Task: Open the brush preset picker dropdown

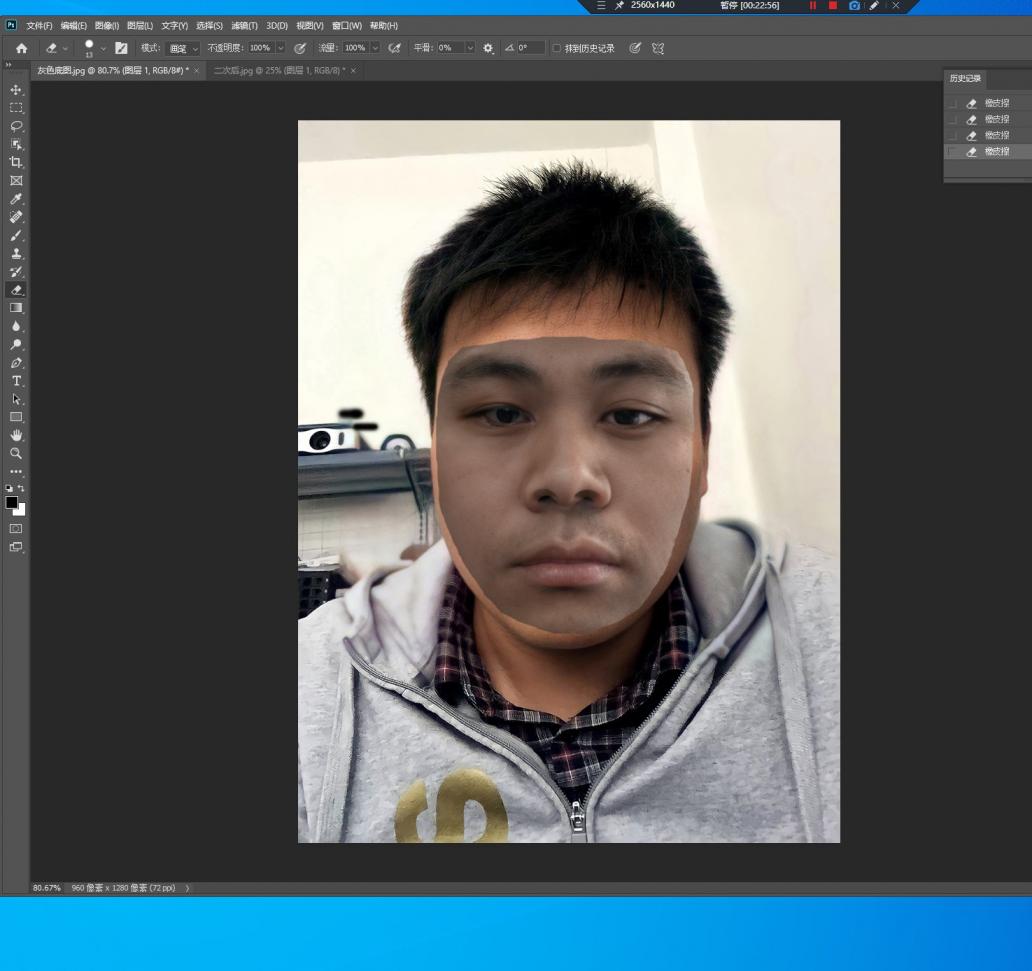Action: (103, 47)
